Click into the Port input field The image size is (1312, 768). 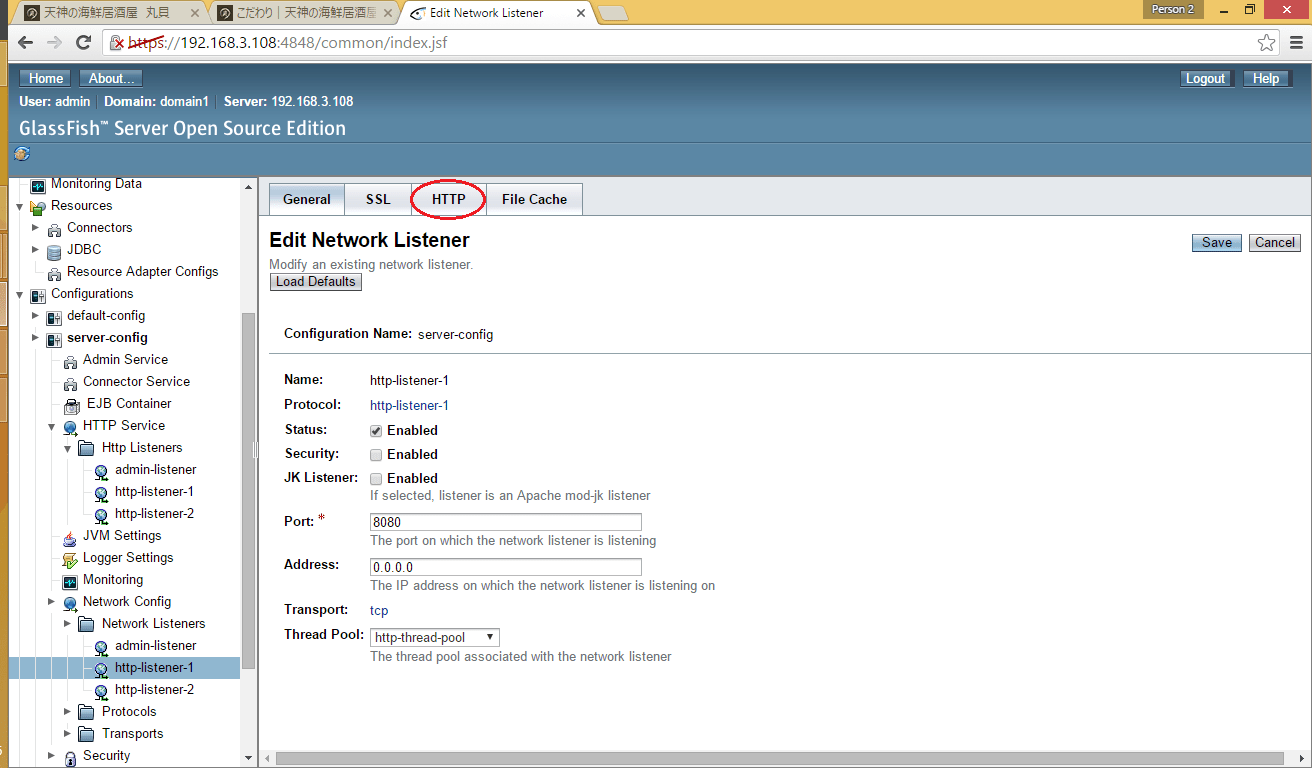506,522
